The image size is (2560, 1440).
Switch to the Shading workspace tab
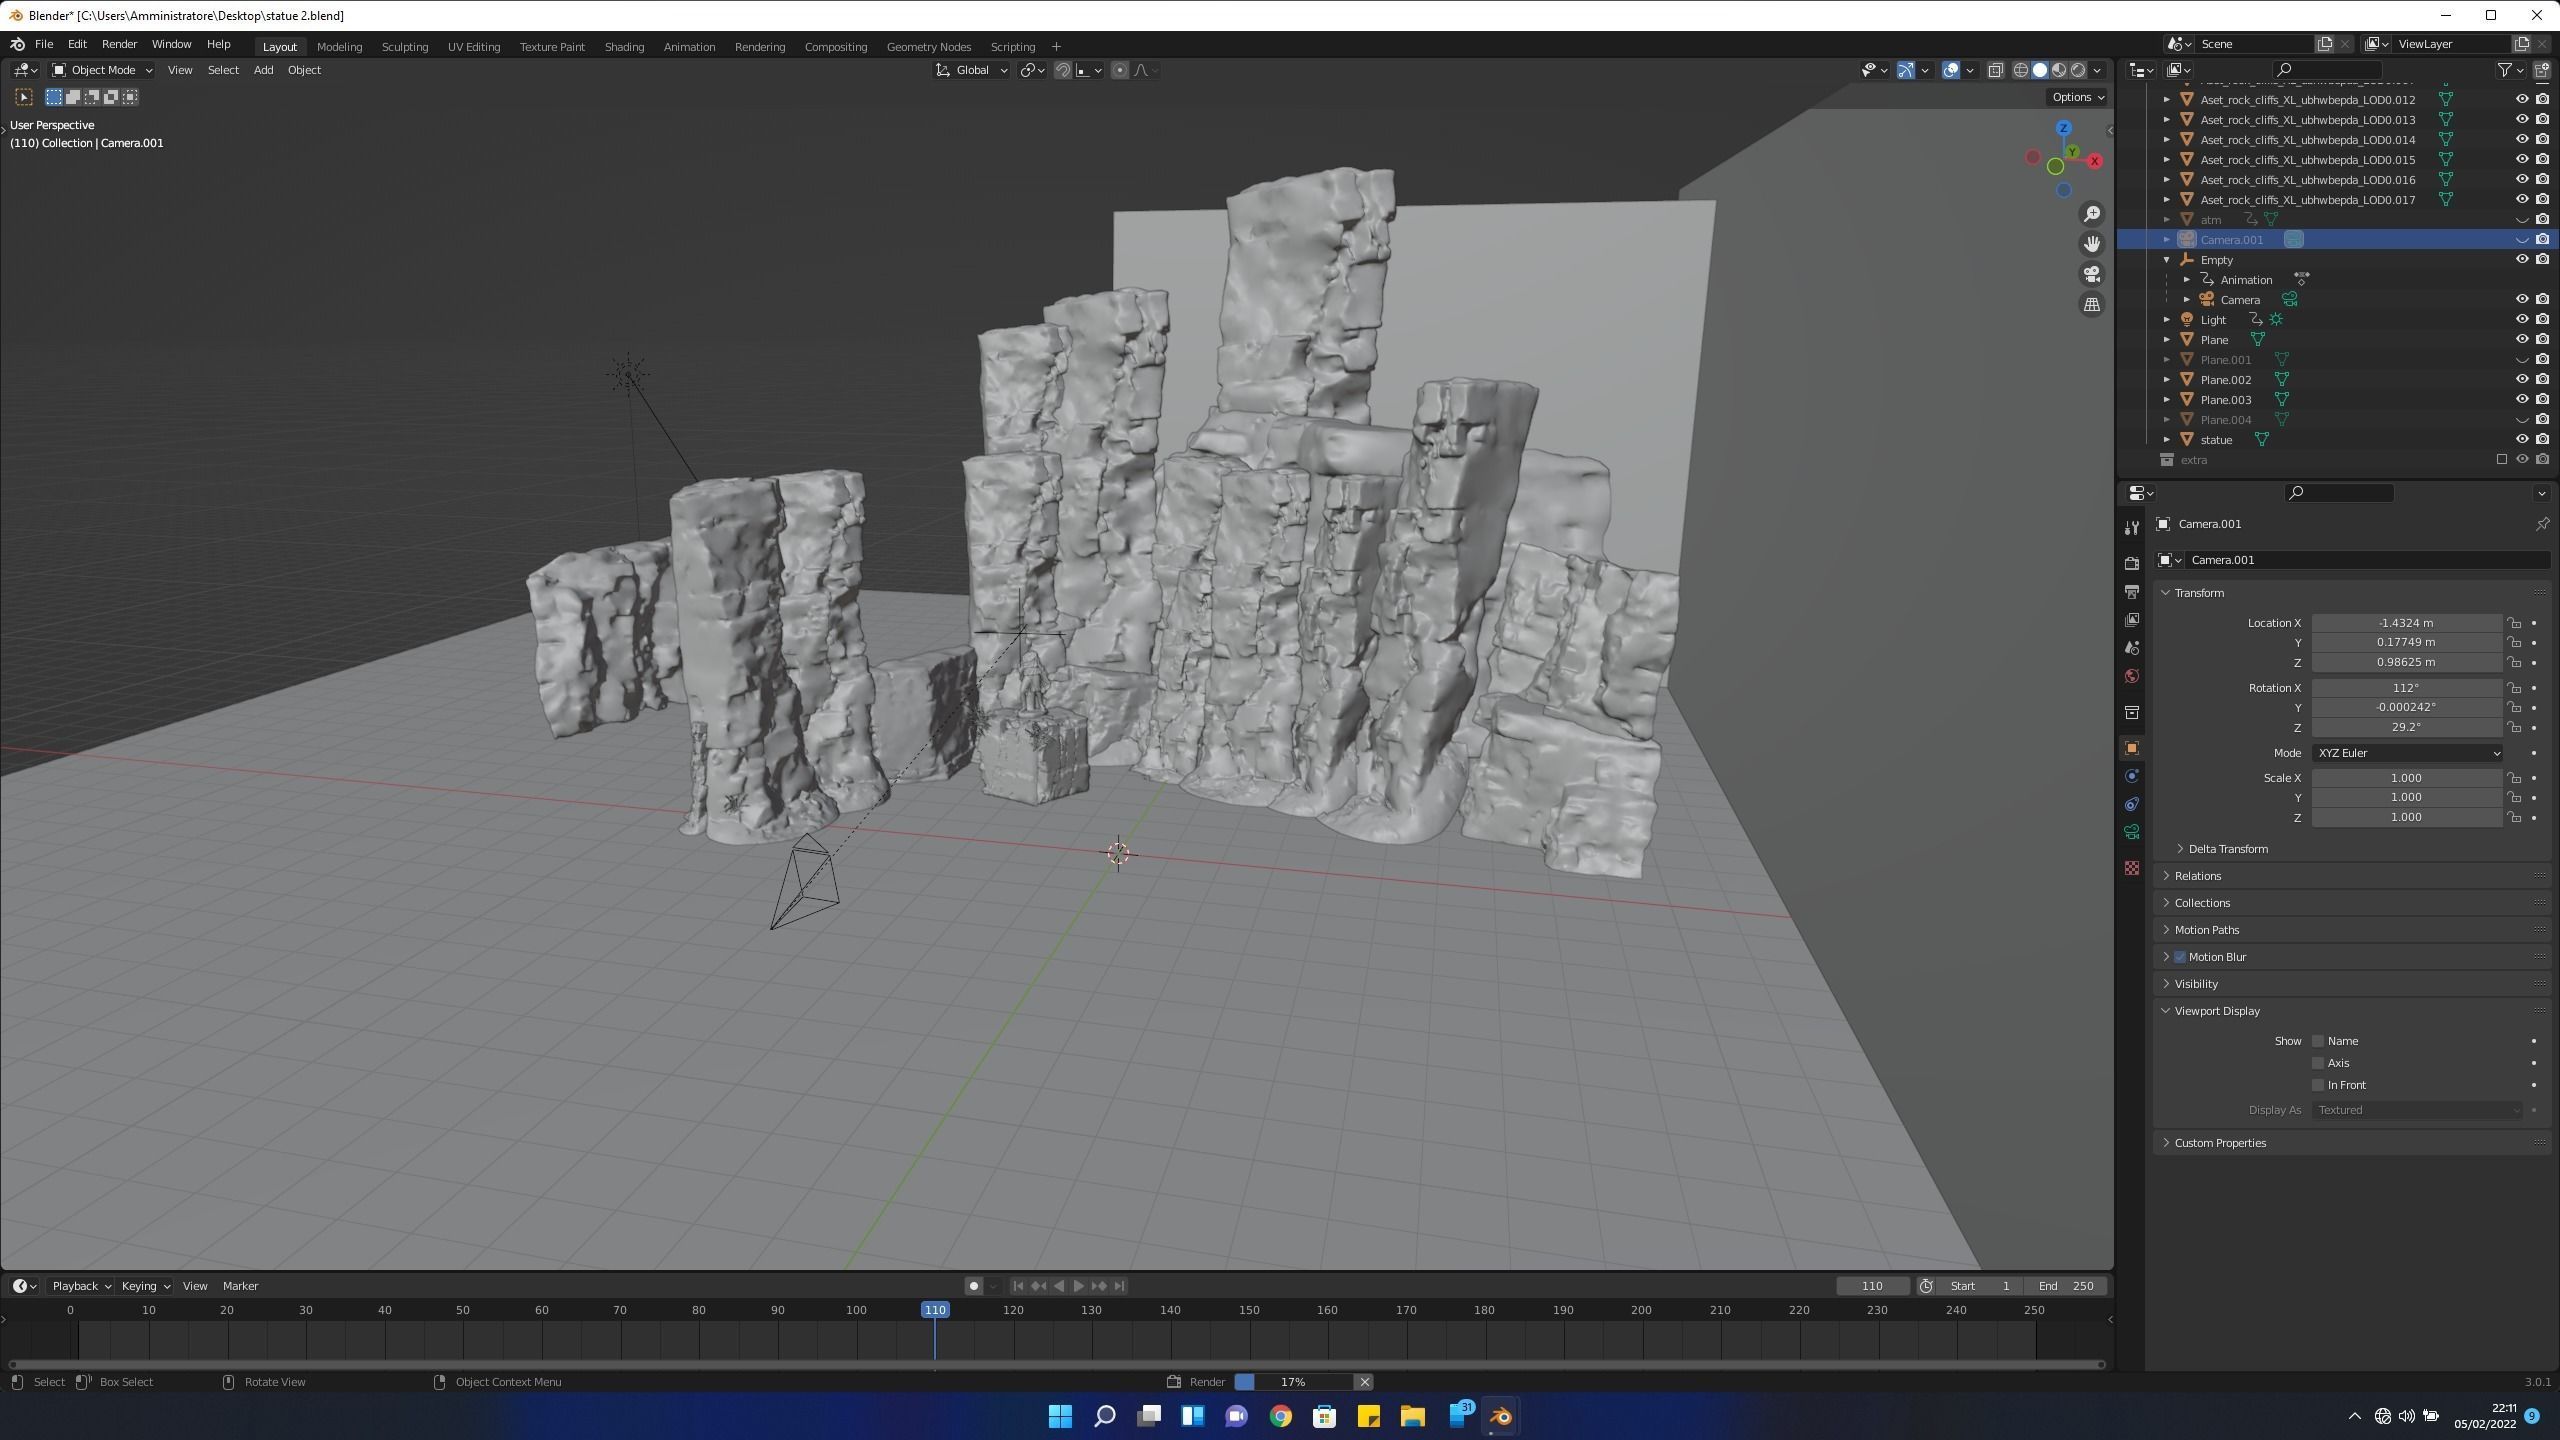[x=624, y=47]
